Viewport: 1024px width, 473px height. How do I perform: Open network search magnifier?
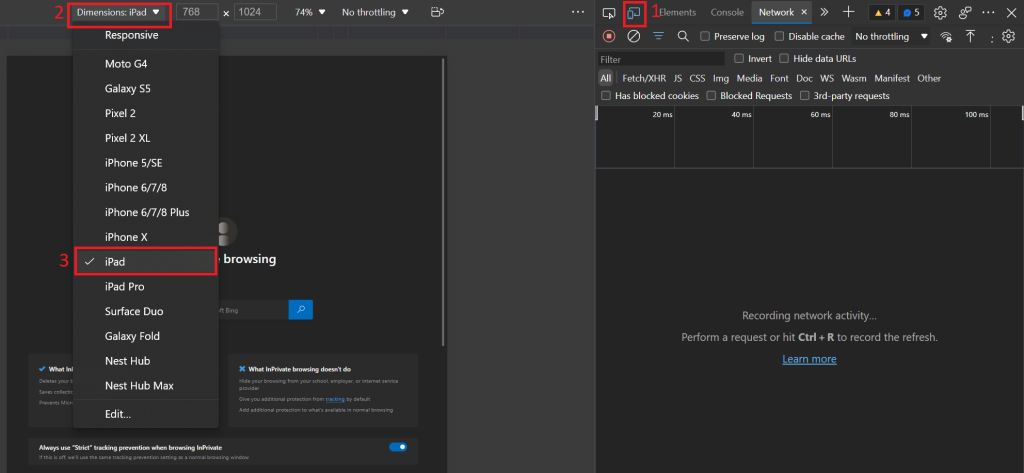click(x=683, y=37)
